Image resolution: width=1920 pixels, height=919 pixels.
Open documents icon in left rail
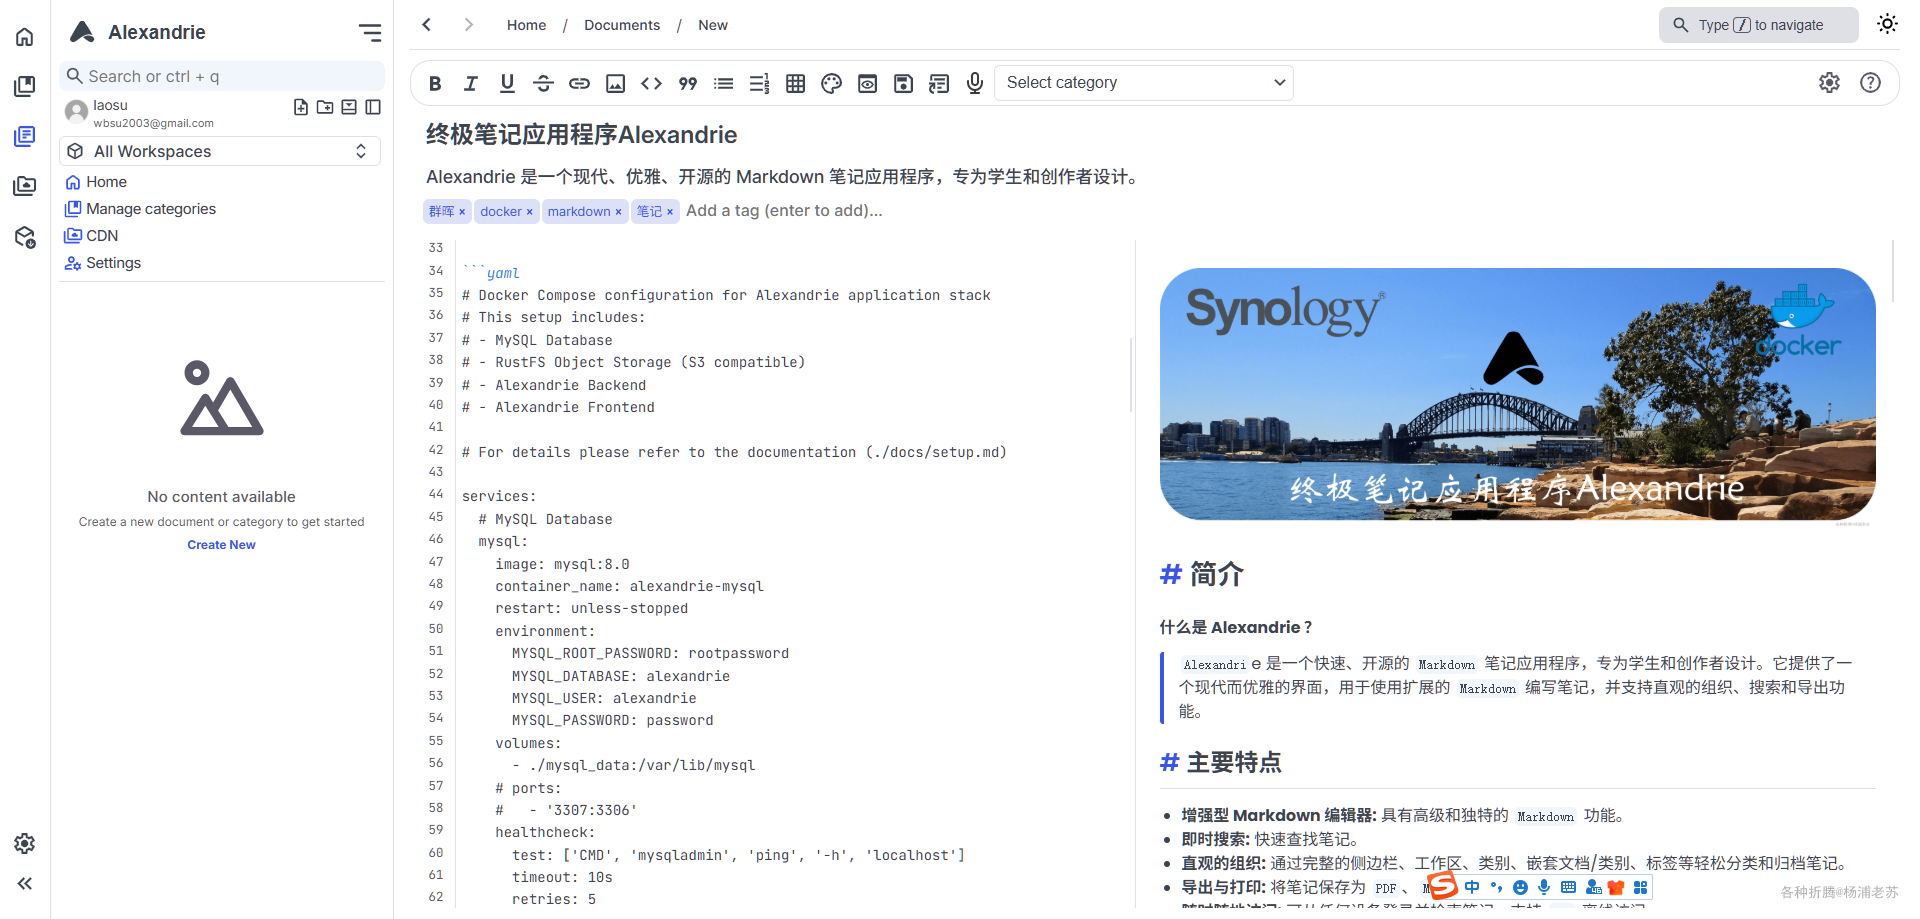(x=25, y=137)
